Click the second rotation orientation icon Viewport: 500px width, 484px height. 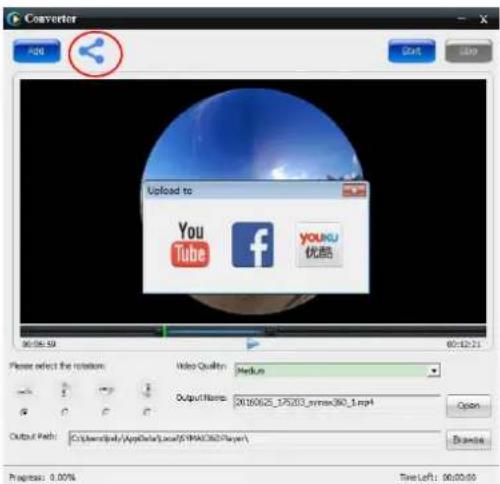[x=65, y=390]
